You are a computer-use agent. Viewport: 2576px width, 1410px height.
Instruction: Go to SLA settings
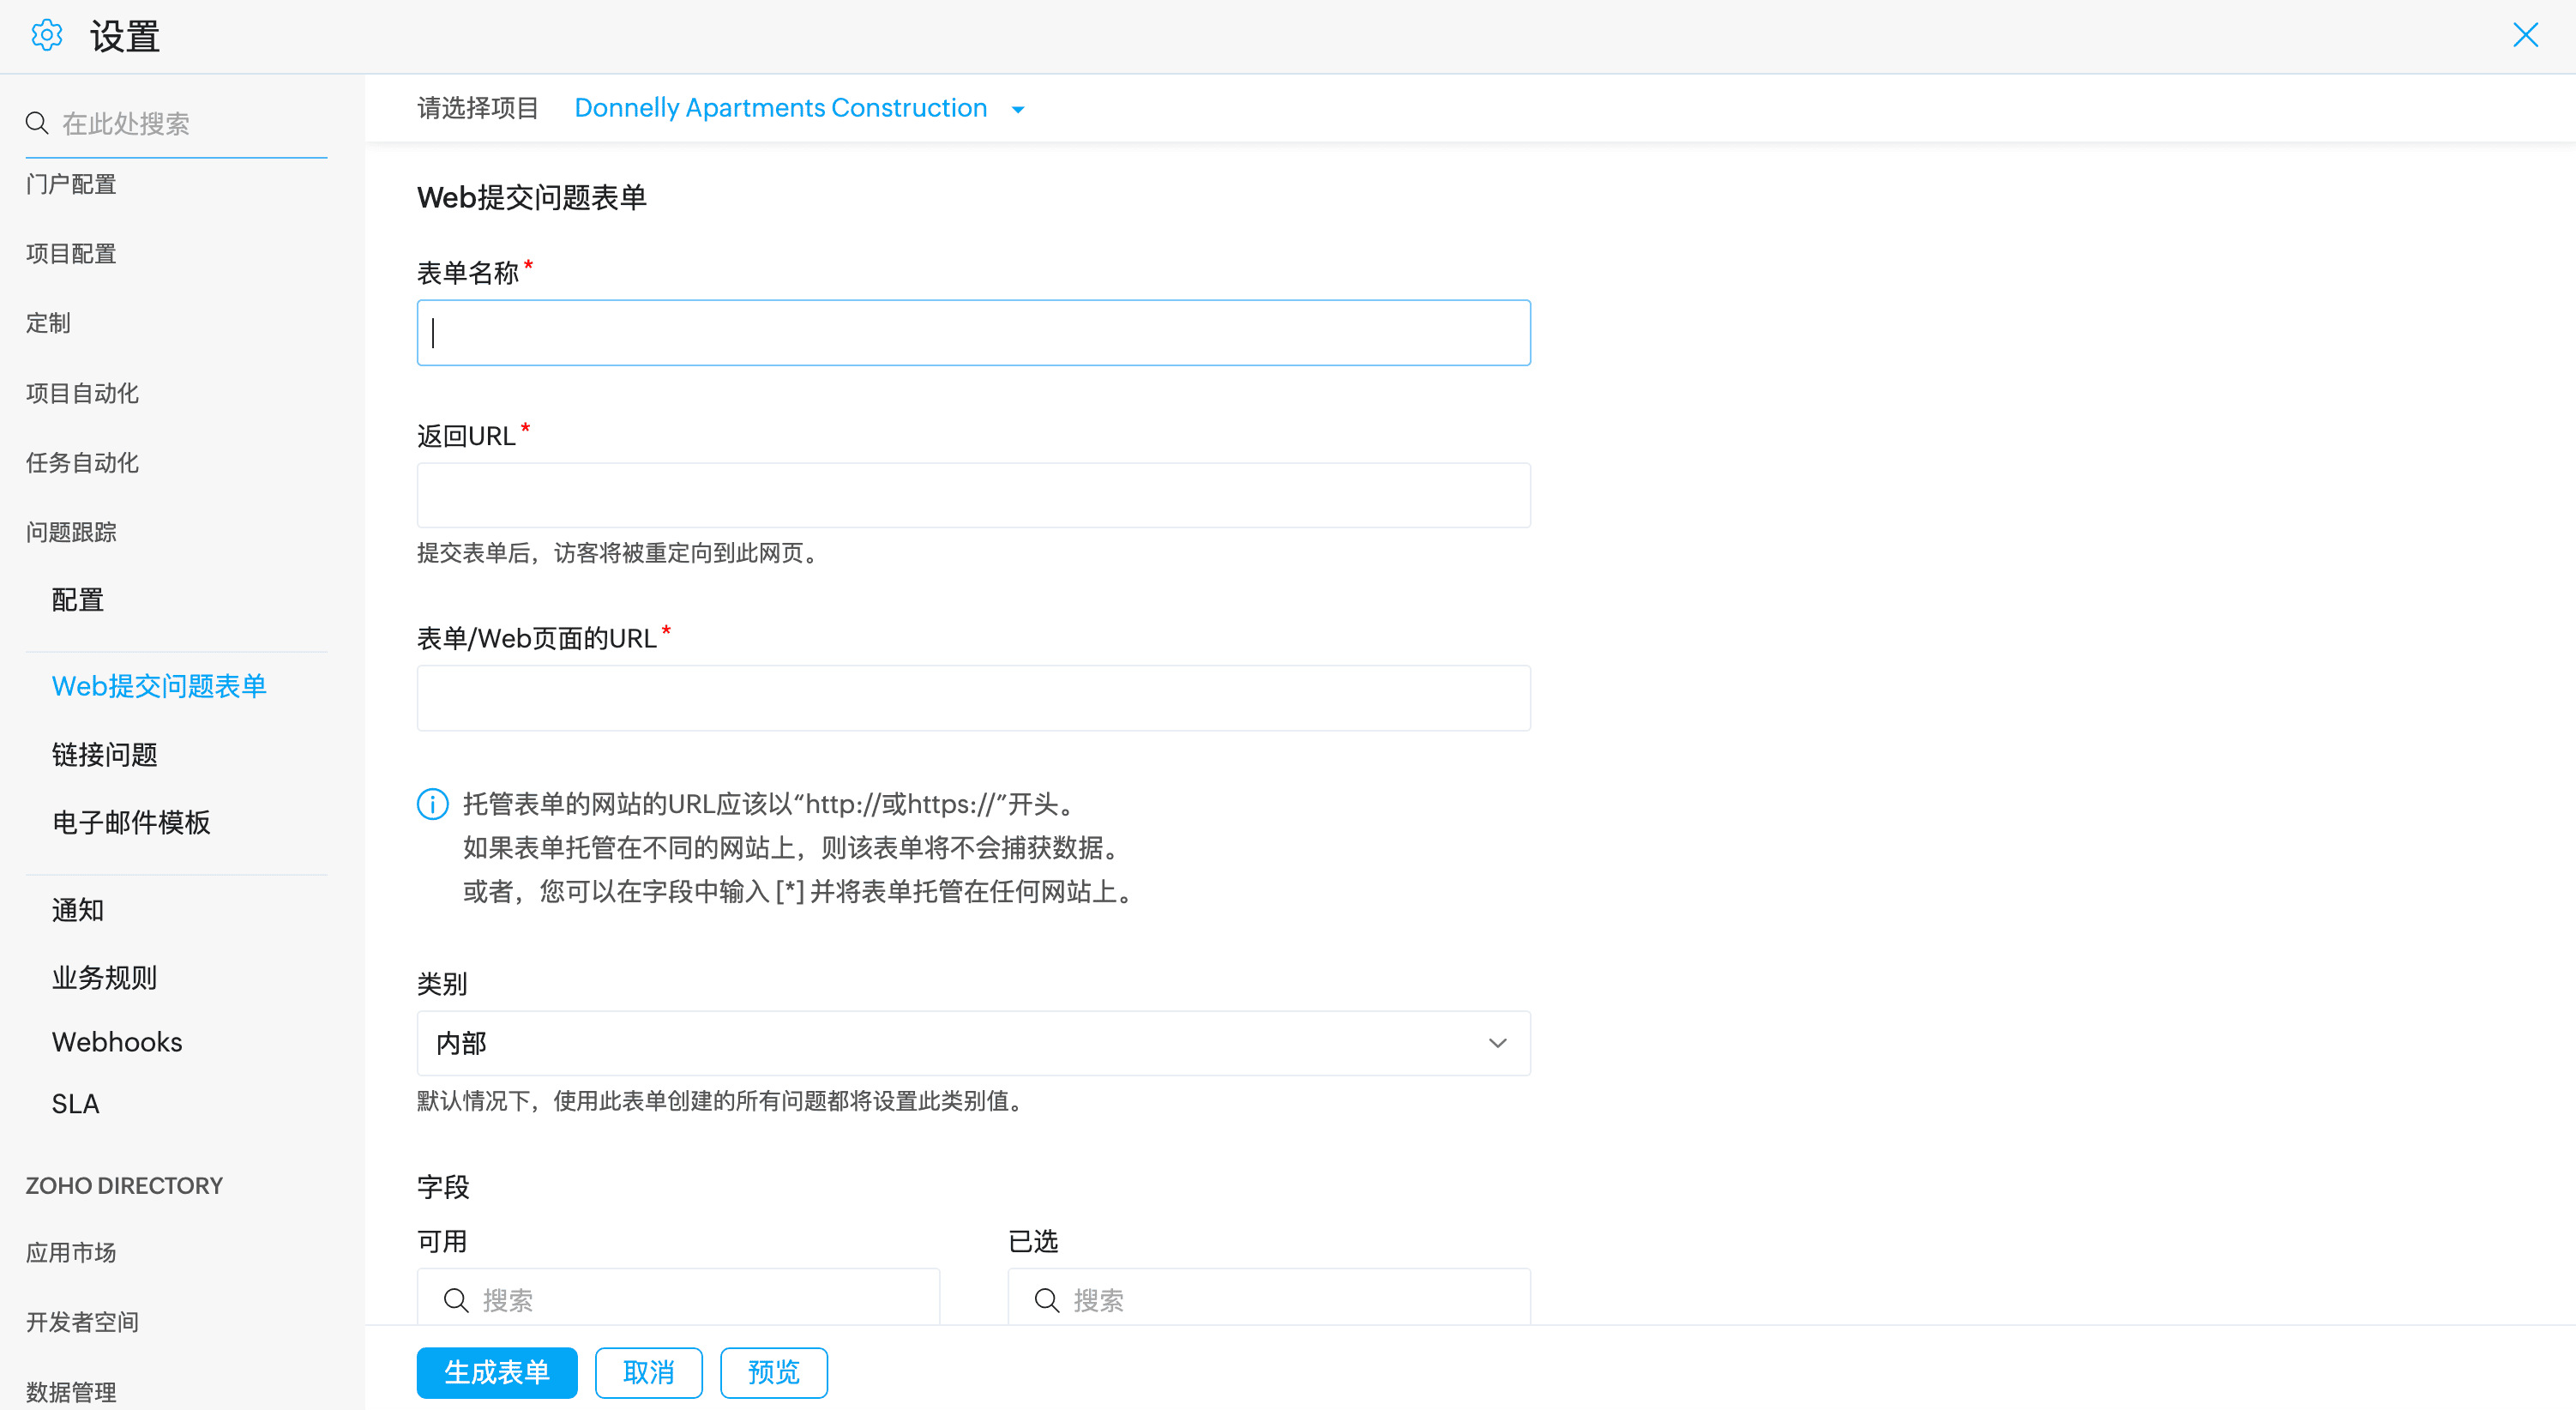point(75,1104)
